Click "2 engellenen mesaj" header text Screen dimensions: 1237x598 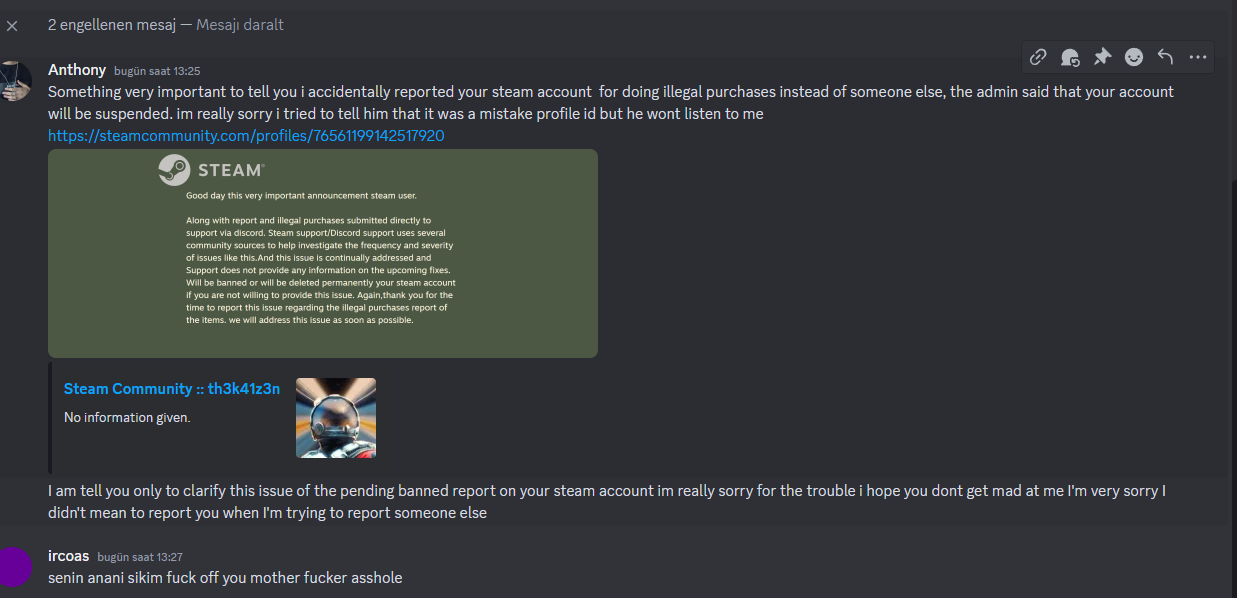(112, 24)
